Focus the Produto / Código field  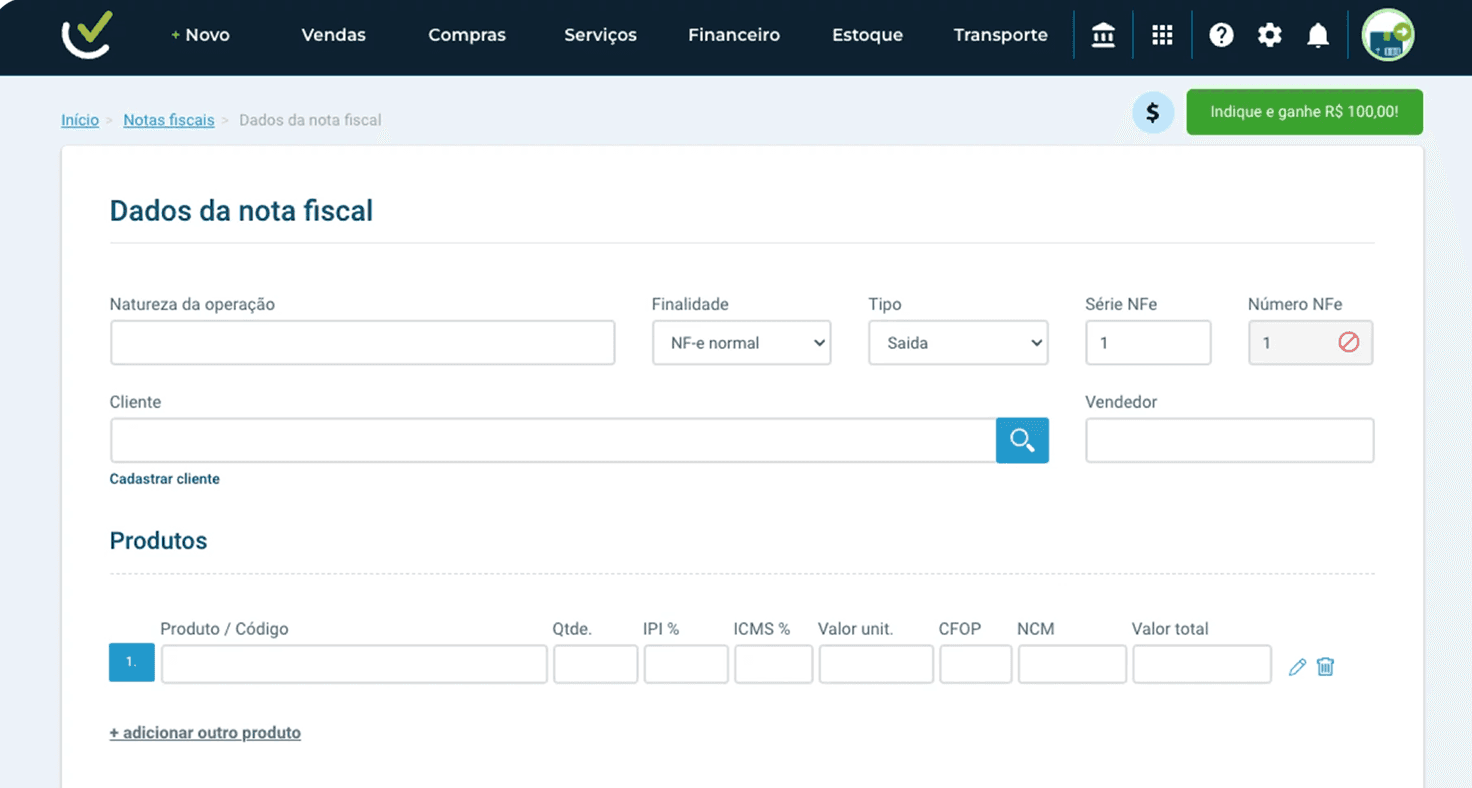(x=354, y=664)
